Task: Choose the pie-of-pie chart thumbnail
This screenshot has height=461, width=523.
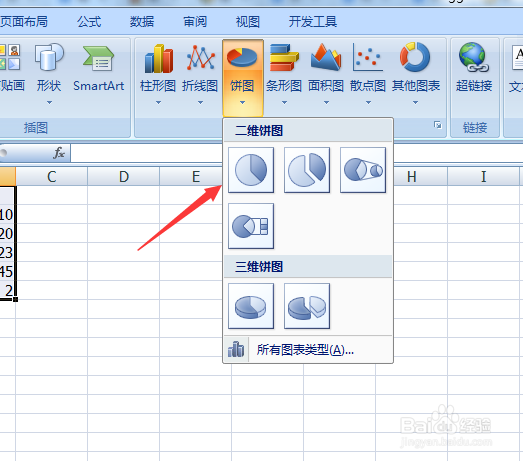Action: (363, 170)
